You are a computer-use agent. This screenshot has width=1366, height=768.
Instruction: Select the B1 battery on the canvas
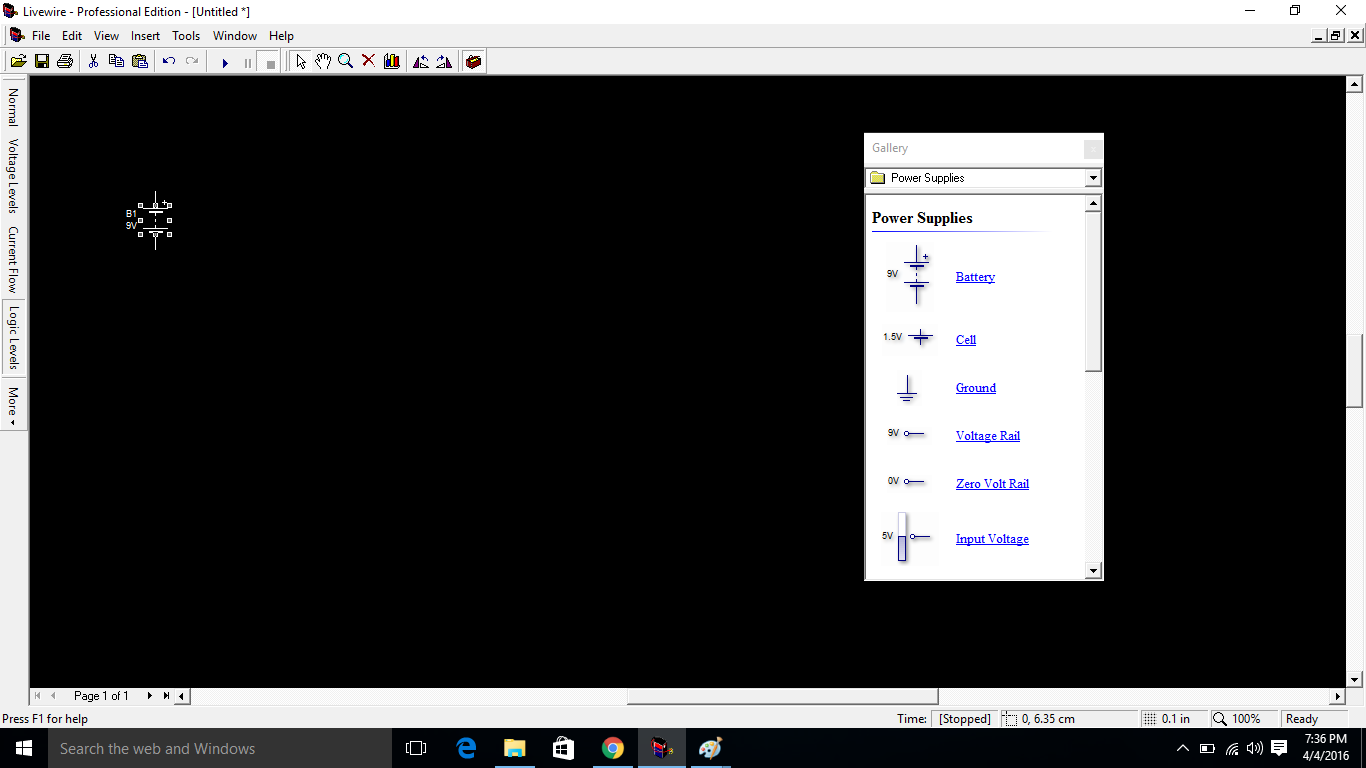click(155, 220)
